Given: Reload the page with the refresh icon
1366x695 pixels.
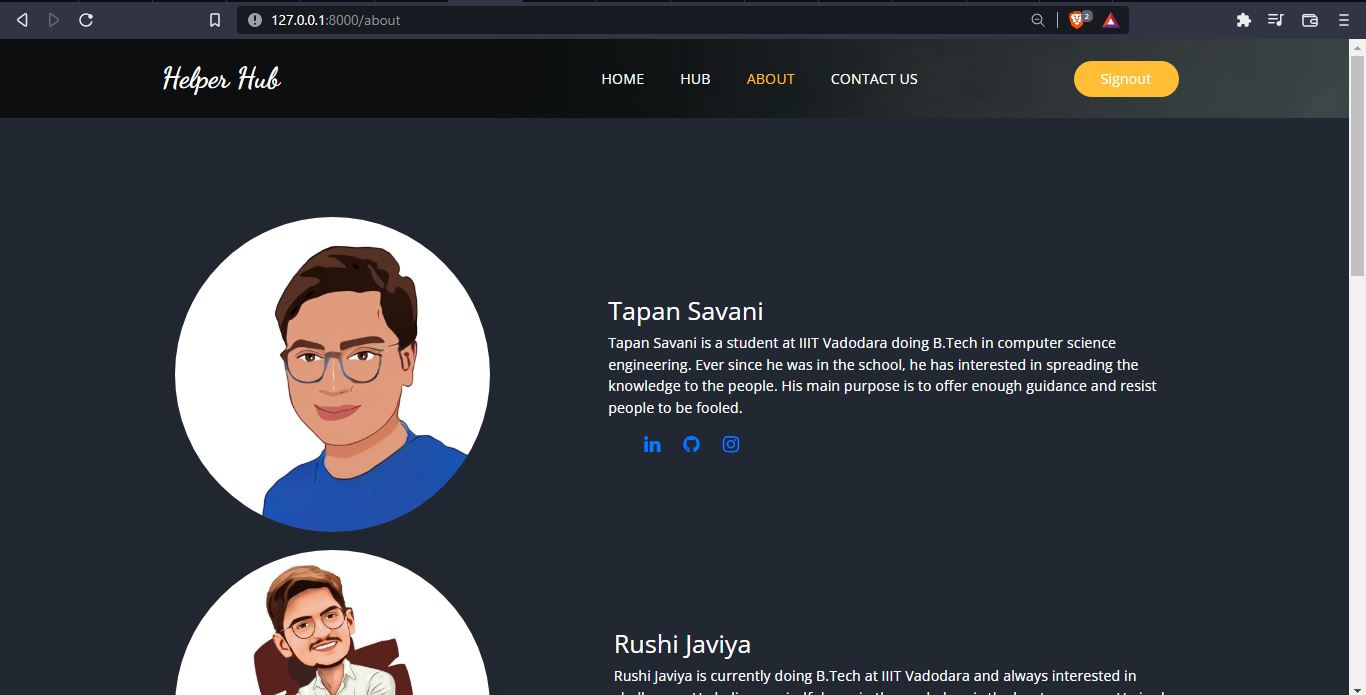Looking at the screenshot, I should click(86, 20).
